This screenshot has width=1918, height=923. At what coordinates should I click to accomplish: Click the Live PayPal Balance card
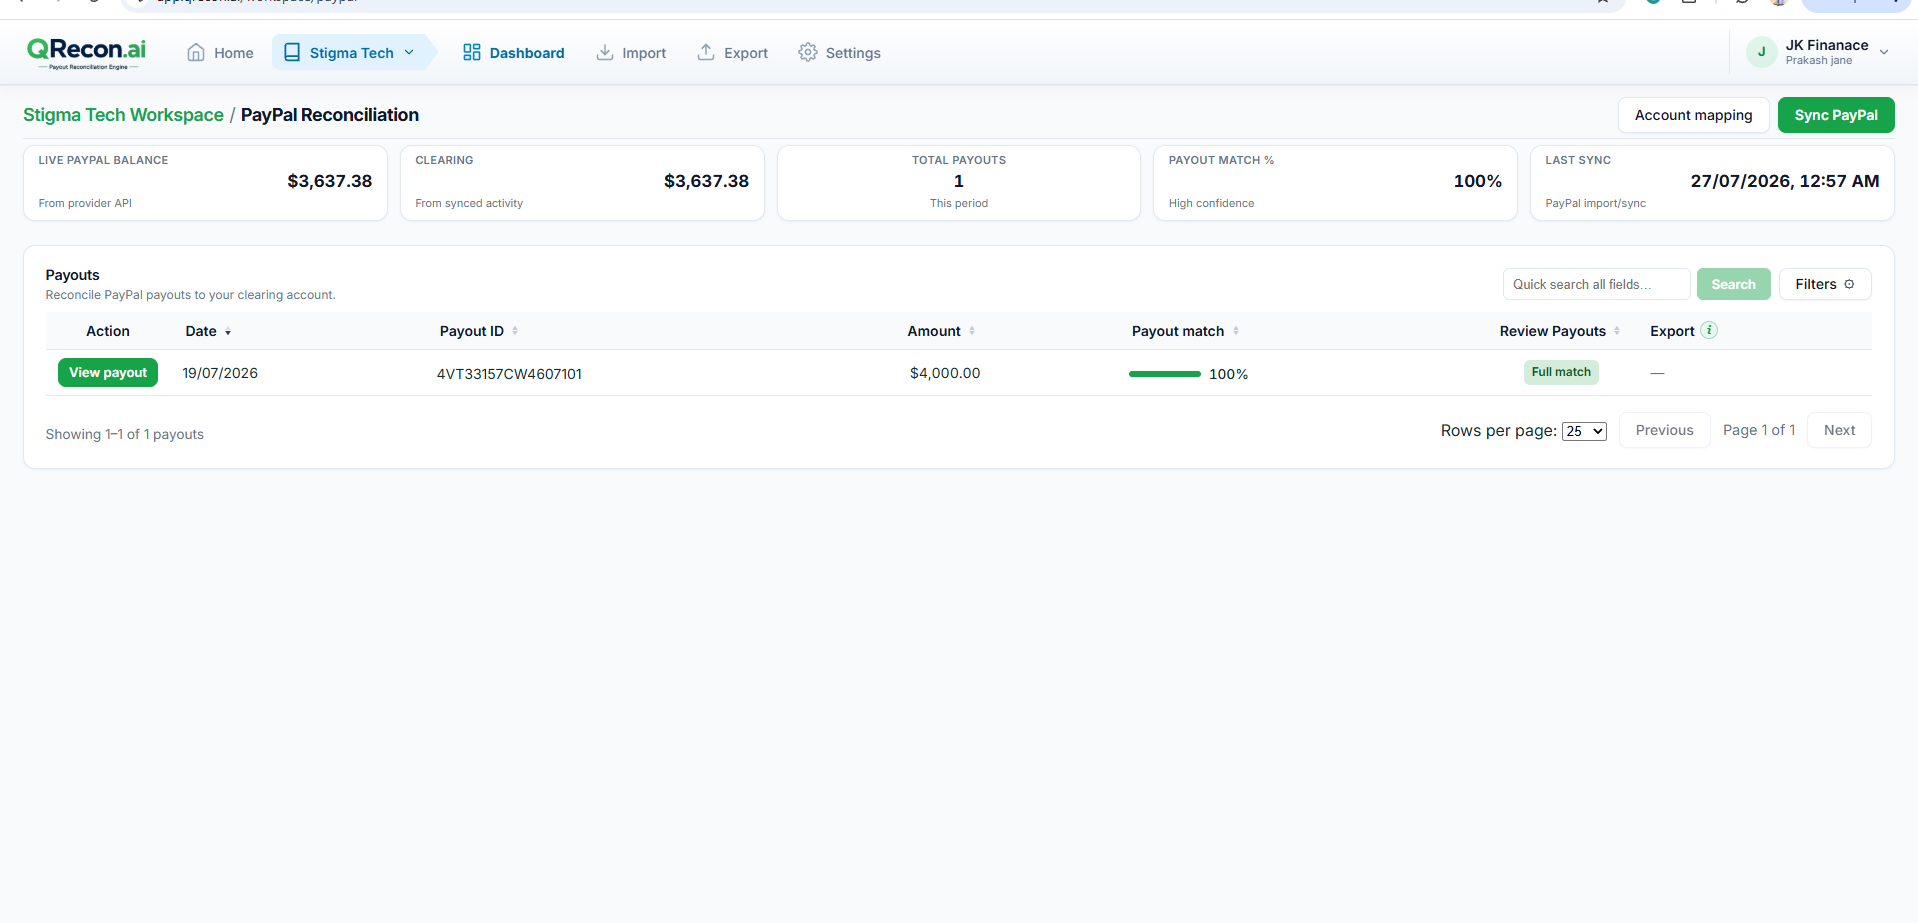click(x=205, y=183)
